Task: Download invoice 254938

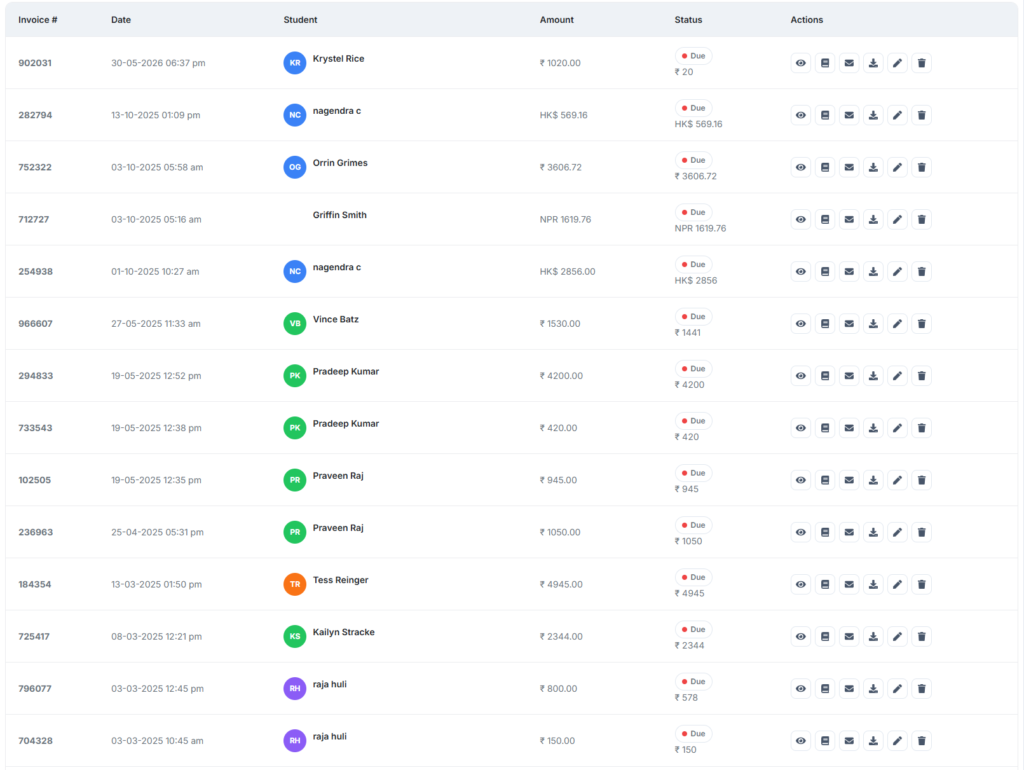Action: pos(873,272)
